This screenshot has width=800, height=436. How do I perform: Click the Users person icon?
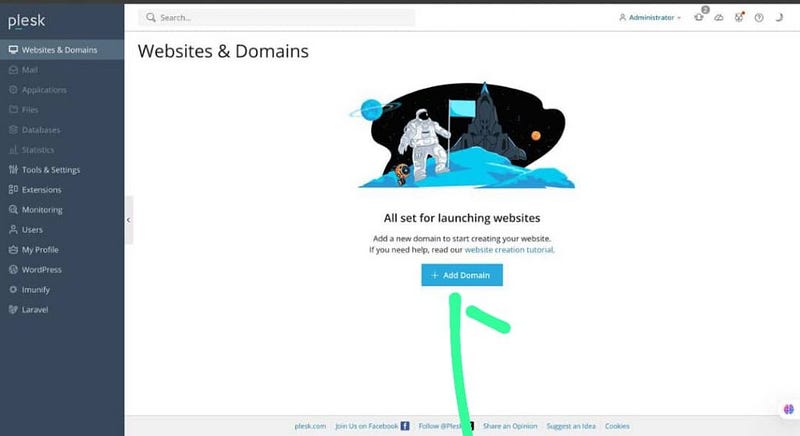(x=13, y=229)
